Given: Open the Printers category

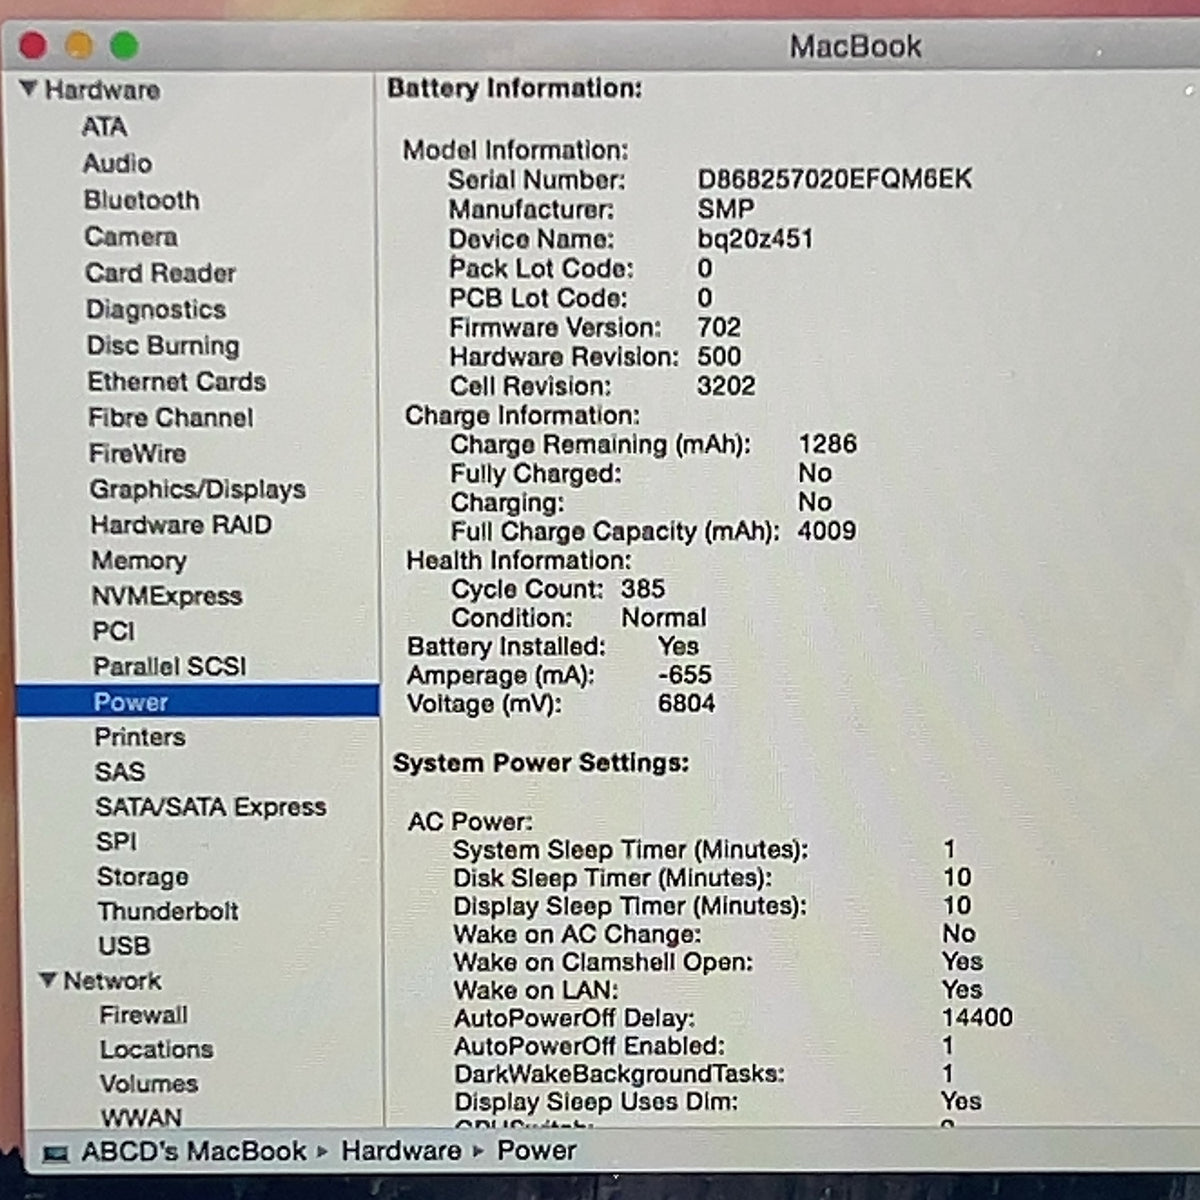Looking at the screenshot, I should coord(140,737).
